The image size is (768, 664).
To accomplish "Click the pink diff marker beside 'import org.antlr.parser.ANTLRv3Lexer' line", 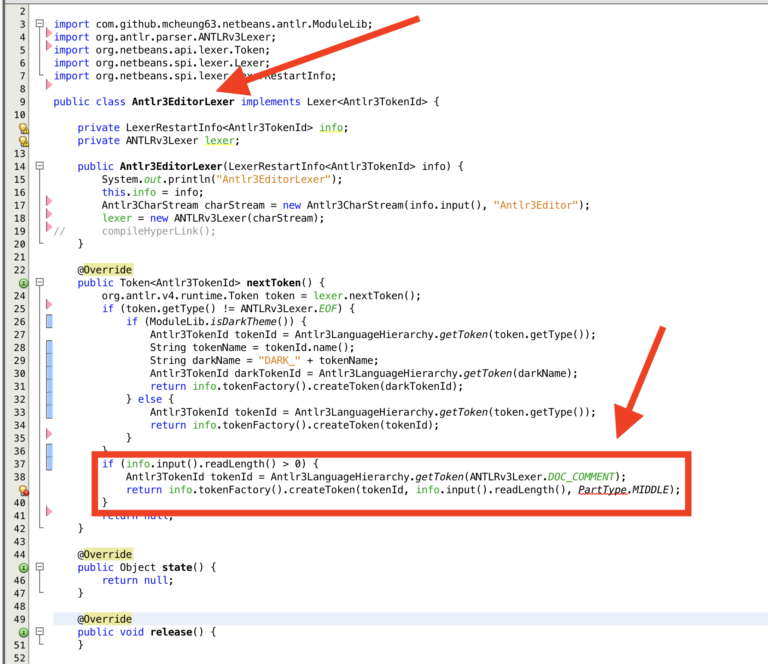I will pos(49,33).
